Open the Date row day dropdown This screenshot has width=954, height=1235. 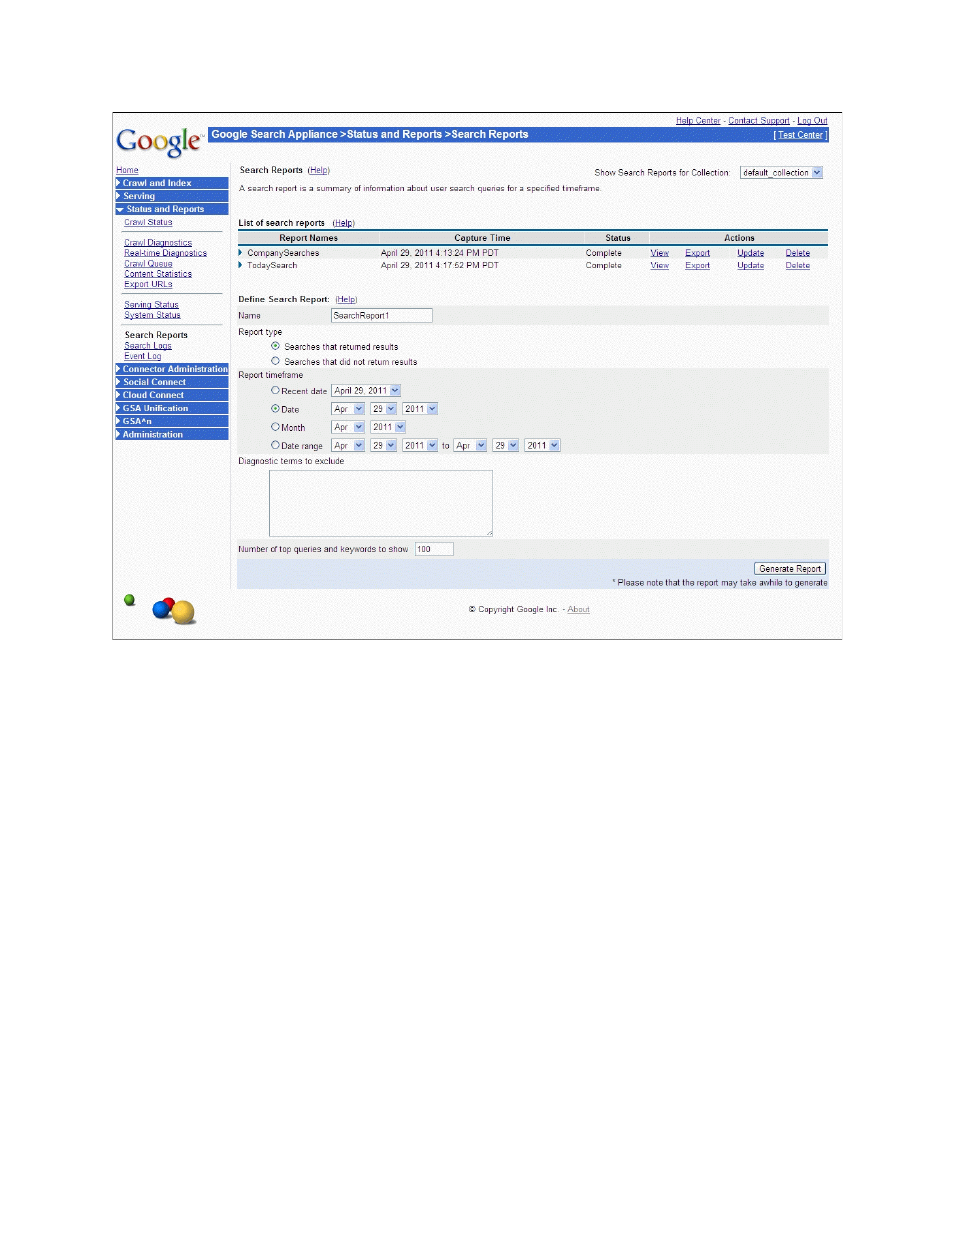pos(383,409)
